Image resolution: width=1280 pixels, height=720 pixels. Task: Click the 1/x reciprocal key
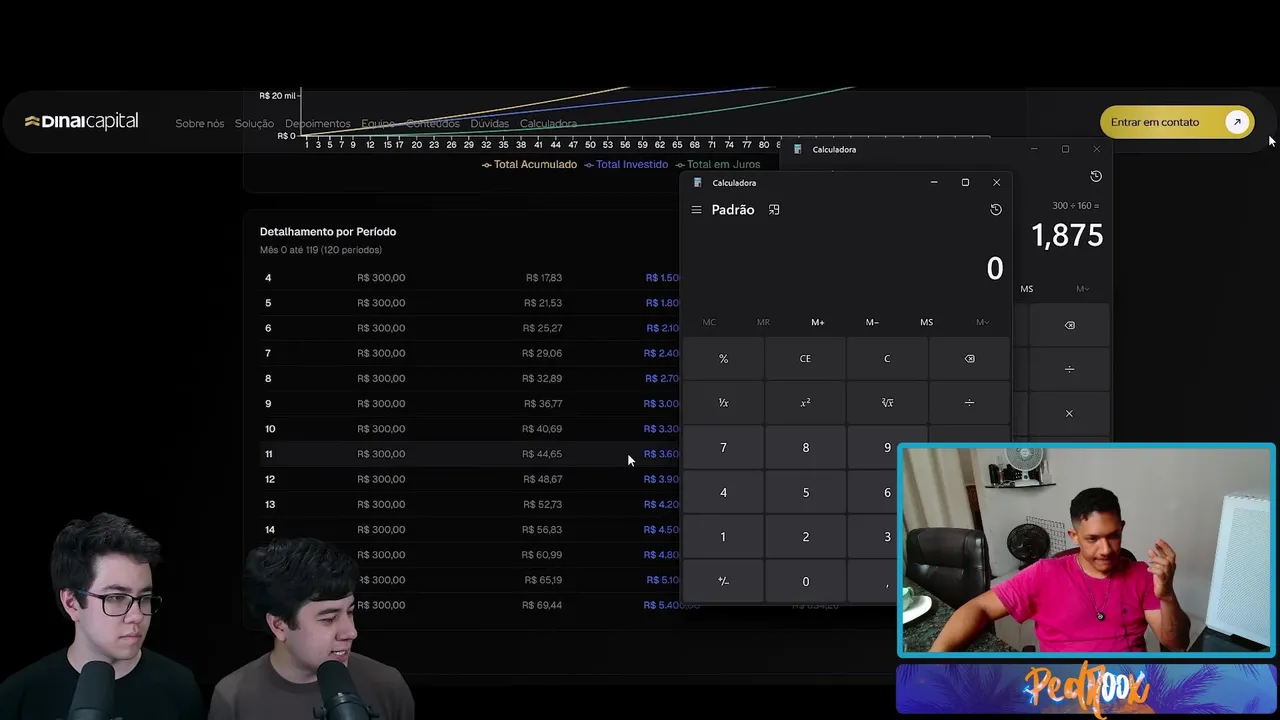click(723, 403)
